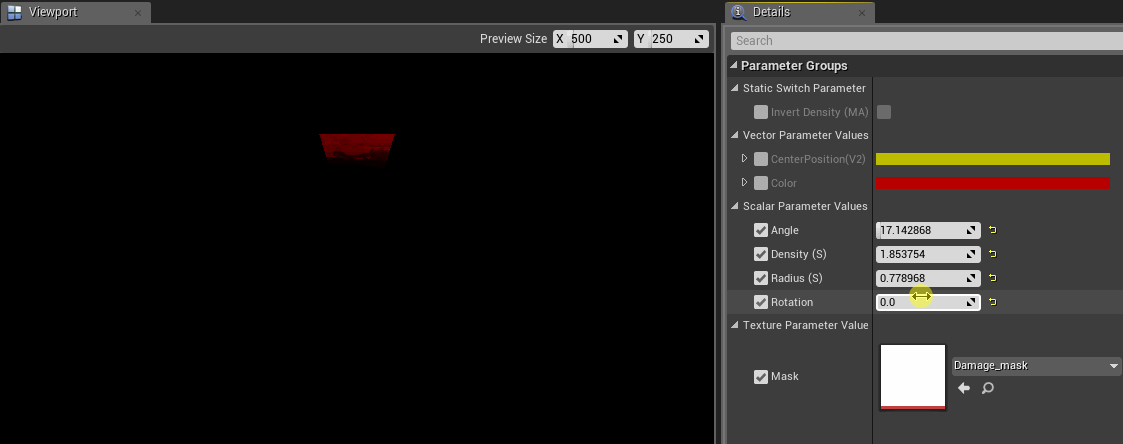Click the Density value spinner arrow
The width and height of the screenshot is (1123, 444).
point(971,254)
